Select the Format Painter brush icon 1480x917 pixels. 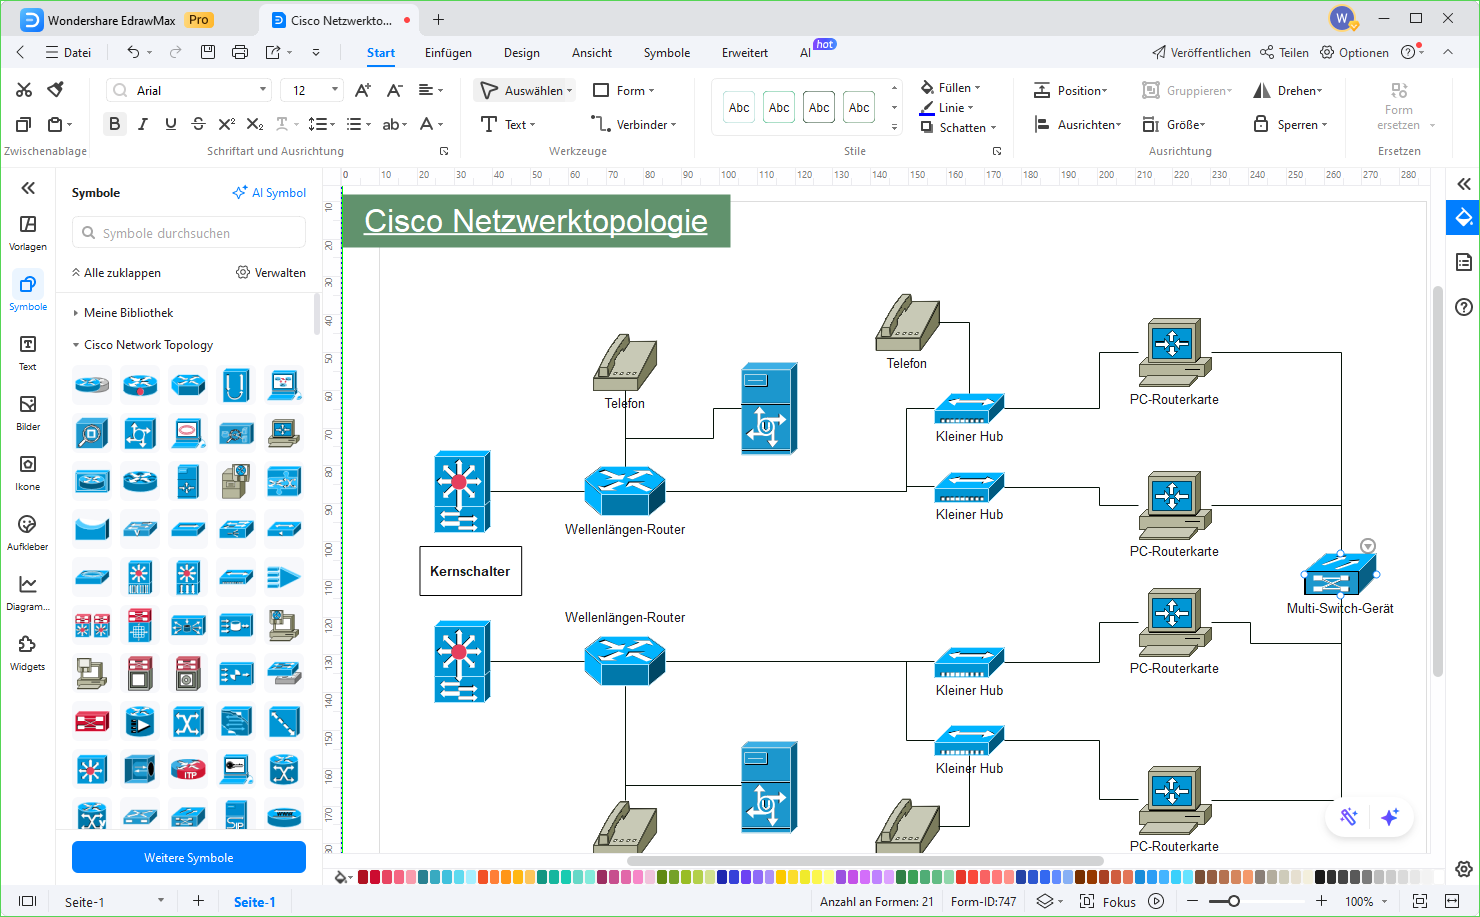tap(56, 90)
